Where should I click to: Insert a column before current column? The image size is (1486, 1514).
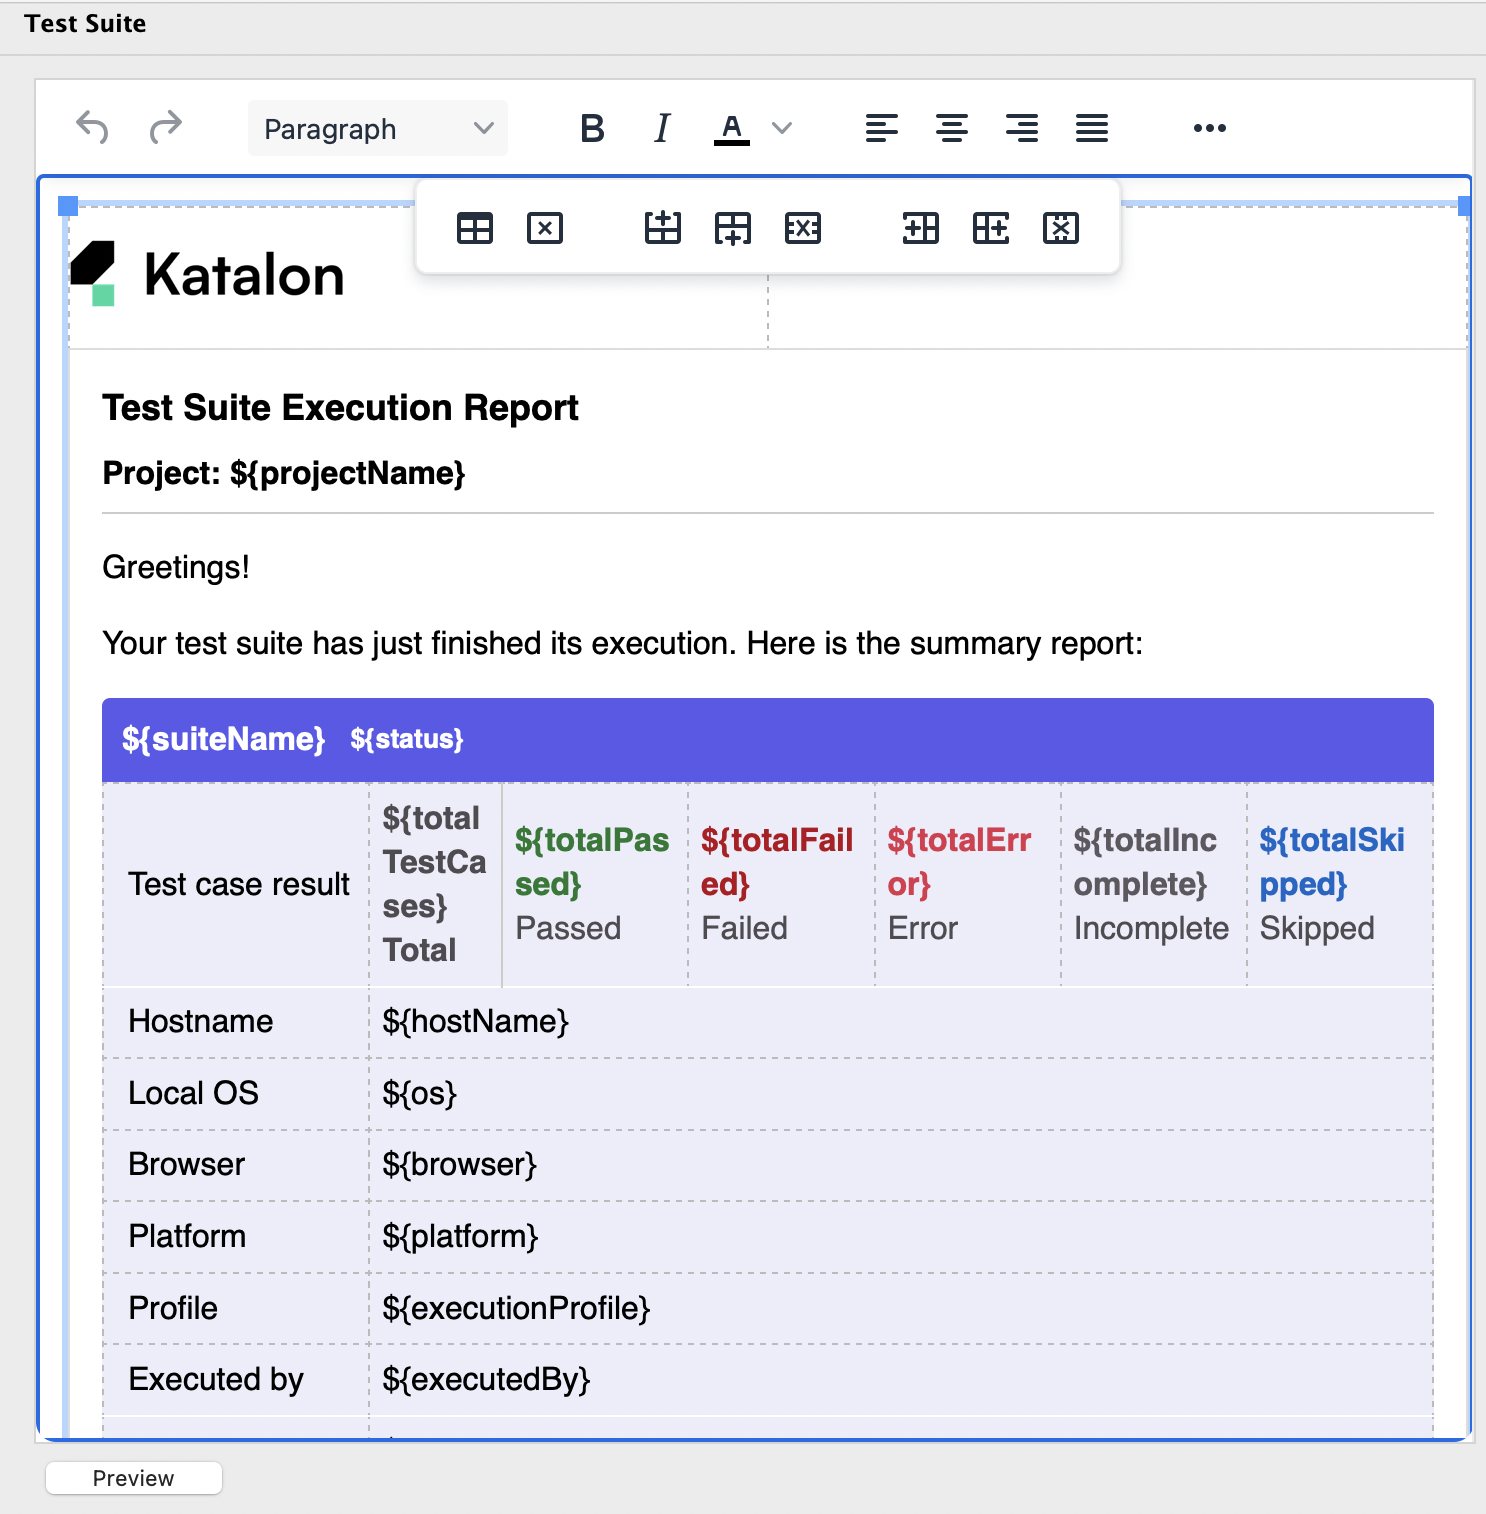tap(921, 228)
